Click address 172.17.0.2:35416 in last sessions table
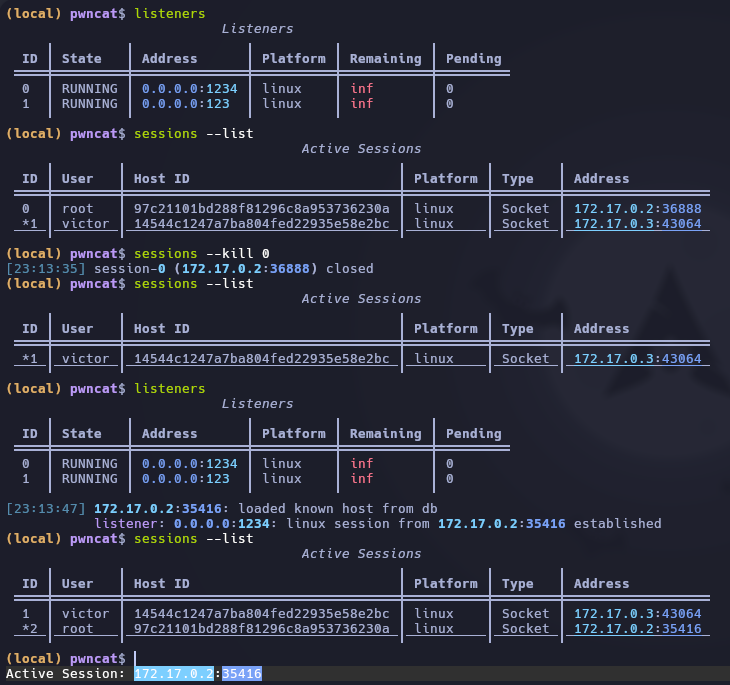The height and width of the screenshot is (685, 730). [637, 629]
